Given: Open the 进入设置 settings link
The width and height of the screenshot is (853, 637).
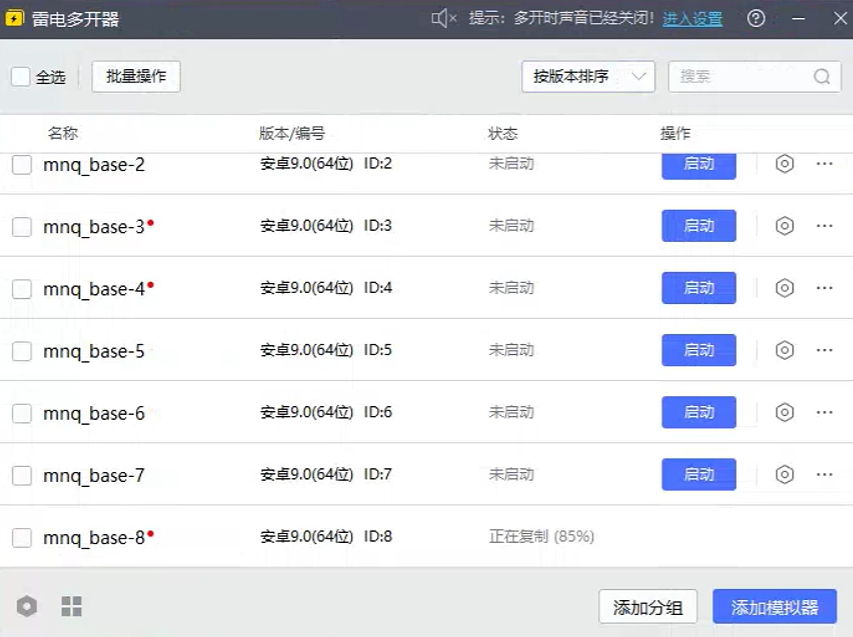Looking at the screenshot, I should 693,18.
